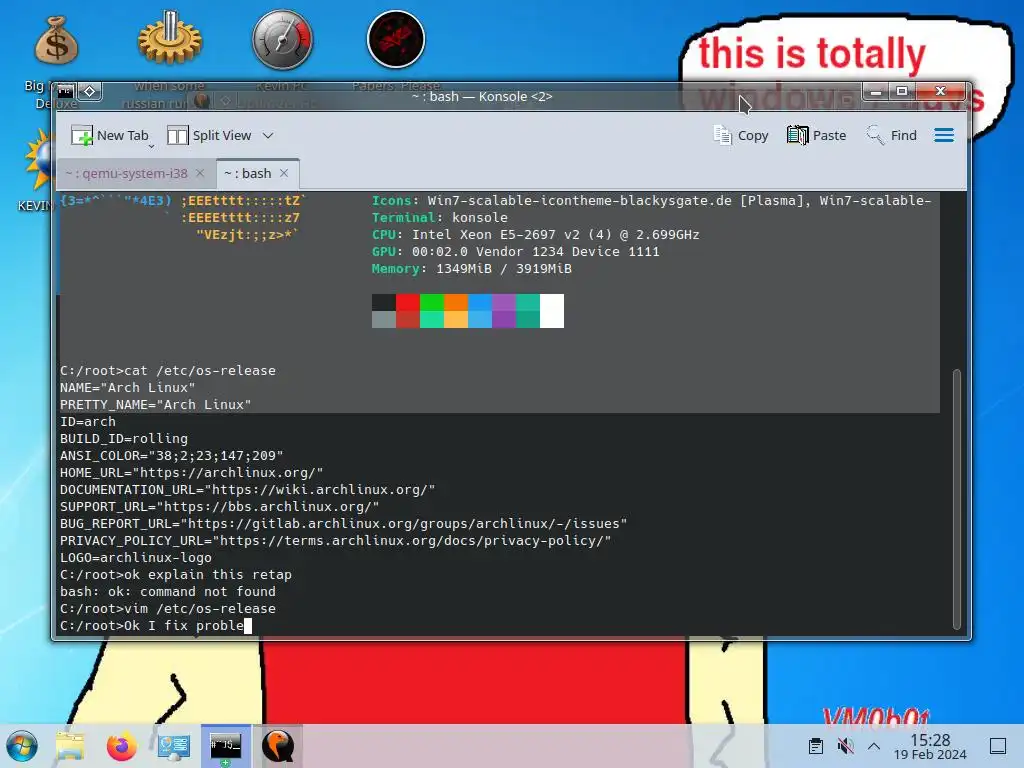Maximize the Konsole window
The height and width of the screenshot is (768, 1024).
902,91
